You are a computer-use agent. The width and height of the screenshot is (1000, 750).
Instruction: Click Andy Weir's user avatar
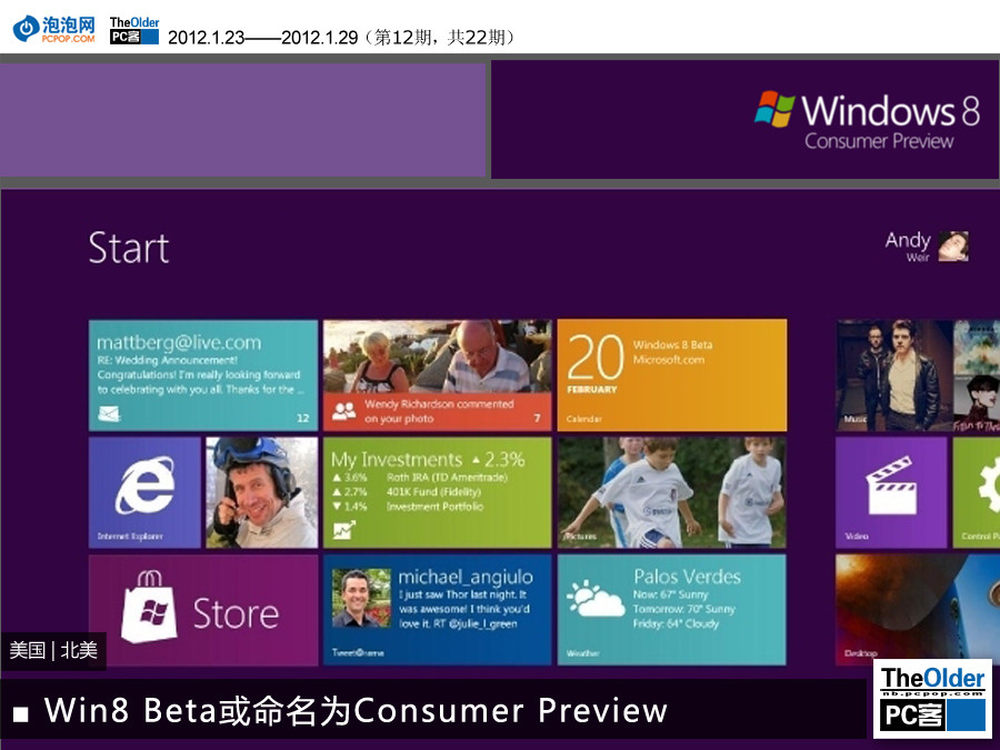pyautogui.click(x=953, y=246)
